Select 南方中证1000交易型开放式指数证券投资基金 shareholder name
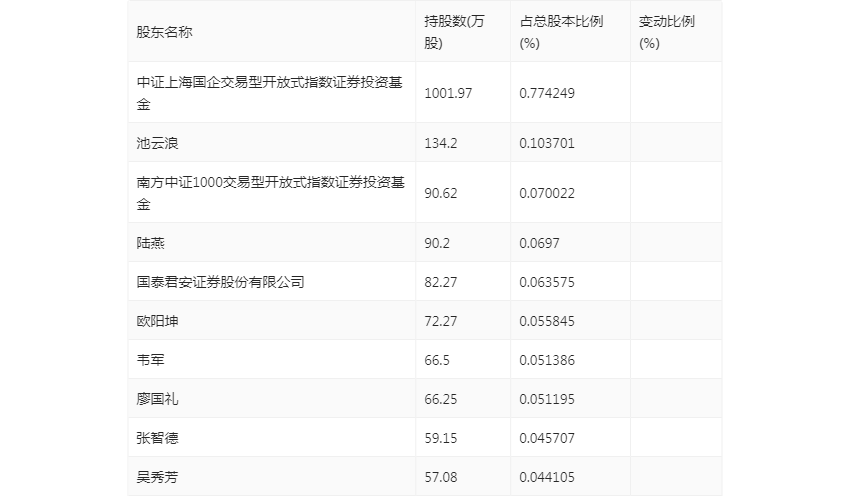 (x=271, y=193)
